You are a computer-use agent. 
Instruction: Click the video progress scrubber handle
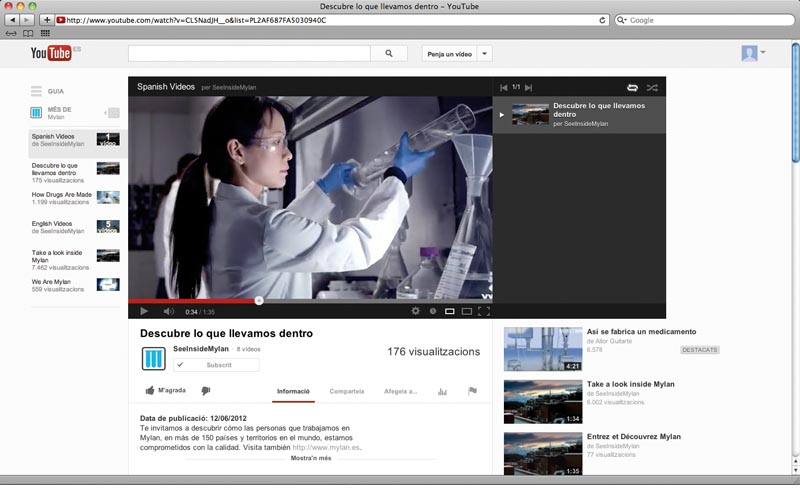259,301
